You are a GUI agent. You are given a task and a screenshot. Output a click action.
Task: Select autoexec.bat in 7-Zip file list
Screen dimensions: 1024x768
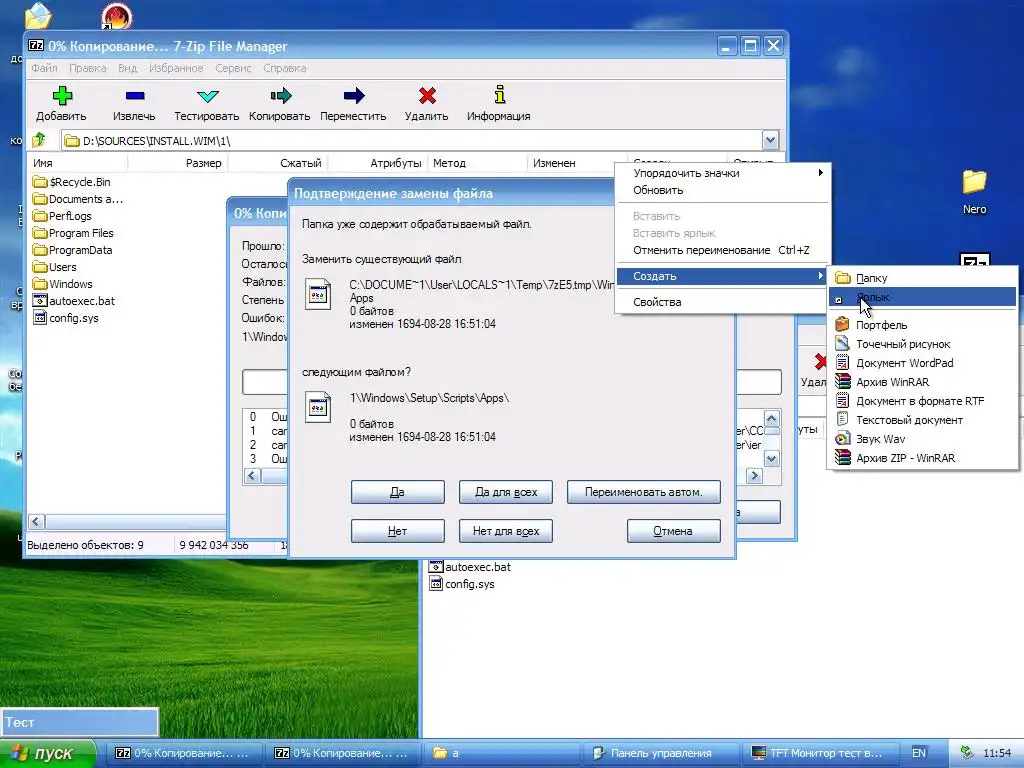click(74, 301)
